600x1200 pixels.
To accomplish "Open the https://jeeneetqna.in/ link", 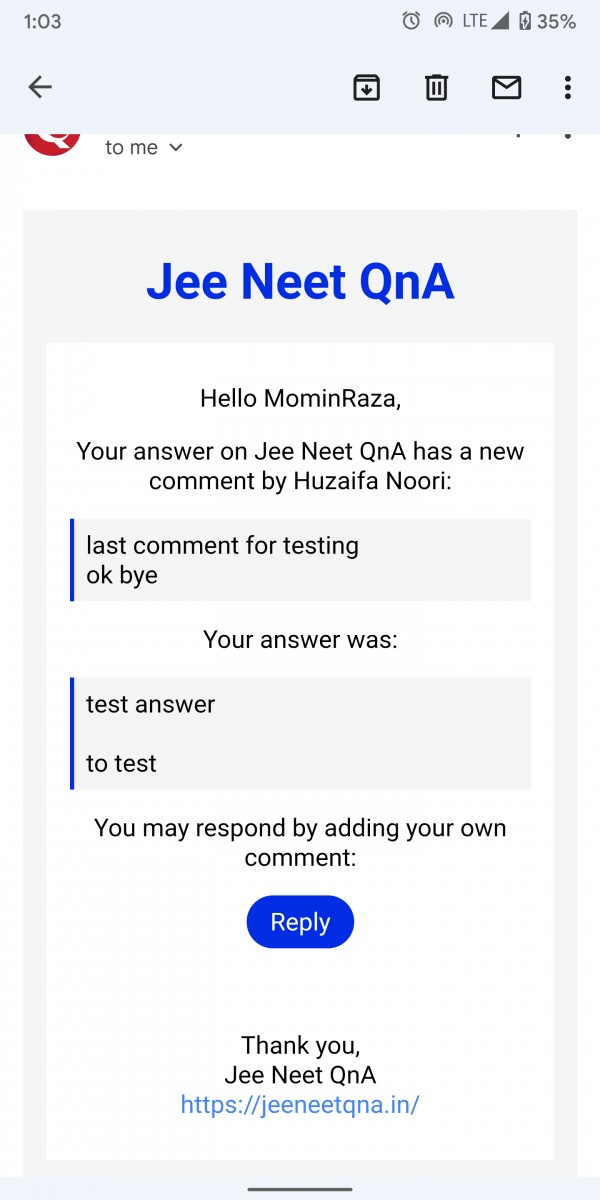I will pos(300,1104).
